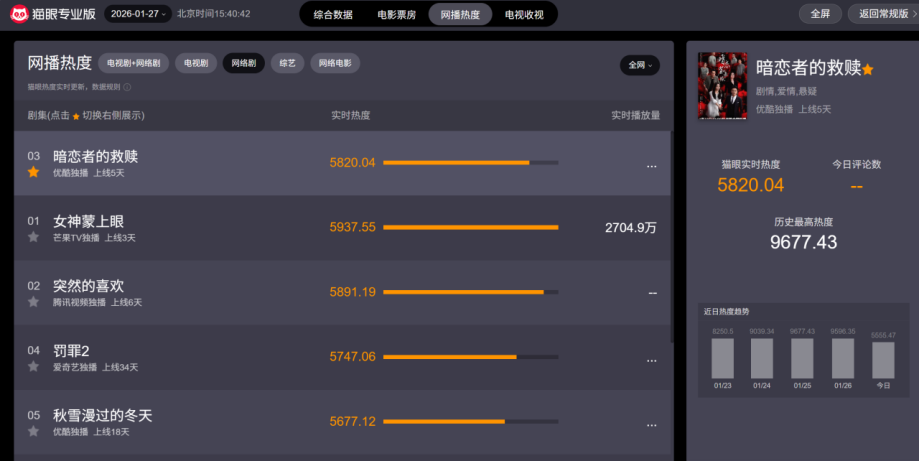
Task: Switch to the 综合数据 tab
Action: tap(332, 15)
